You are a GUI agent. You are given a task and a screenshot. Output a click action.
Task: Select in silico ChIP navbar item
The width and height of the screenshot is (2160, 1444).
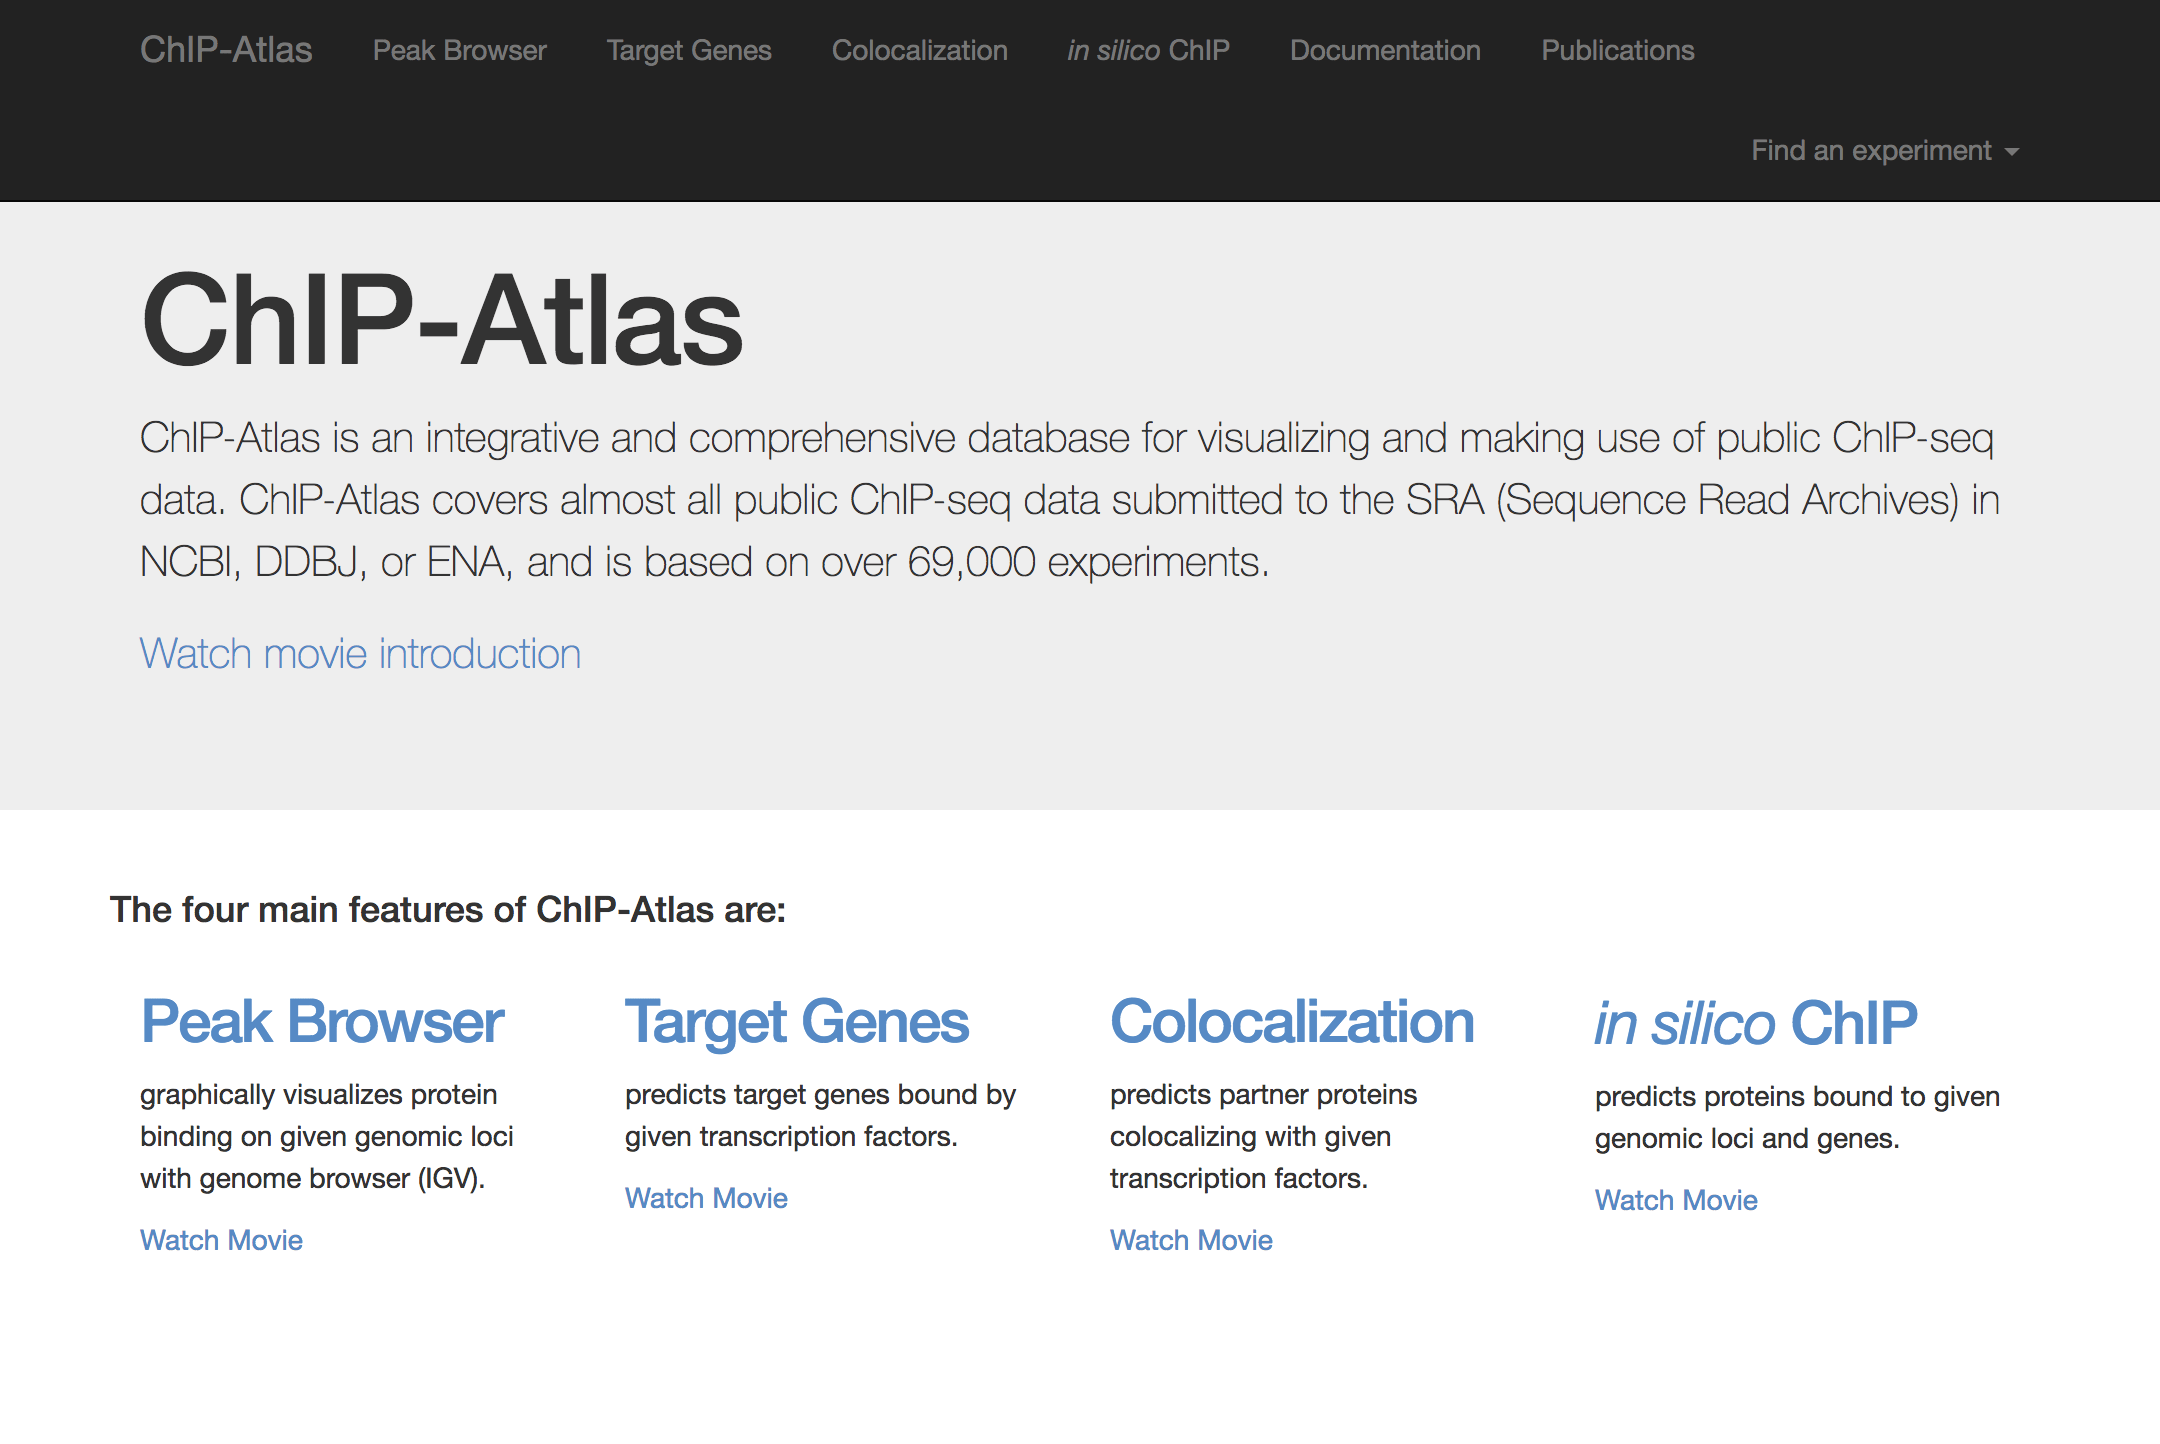click(1148, 50)
